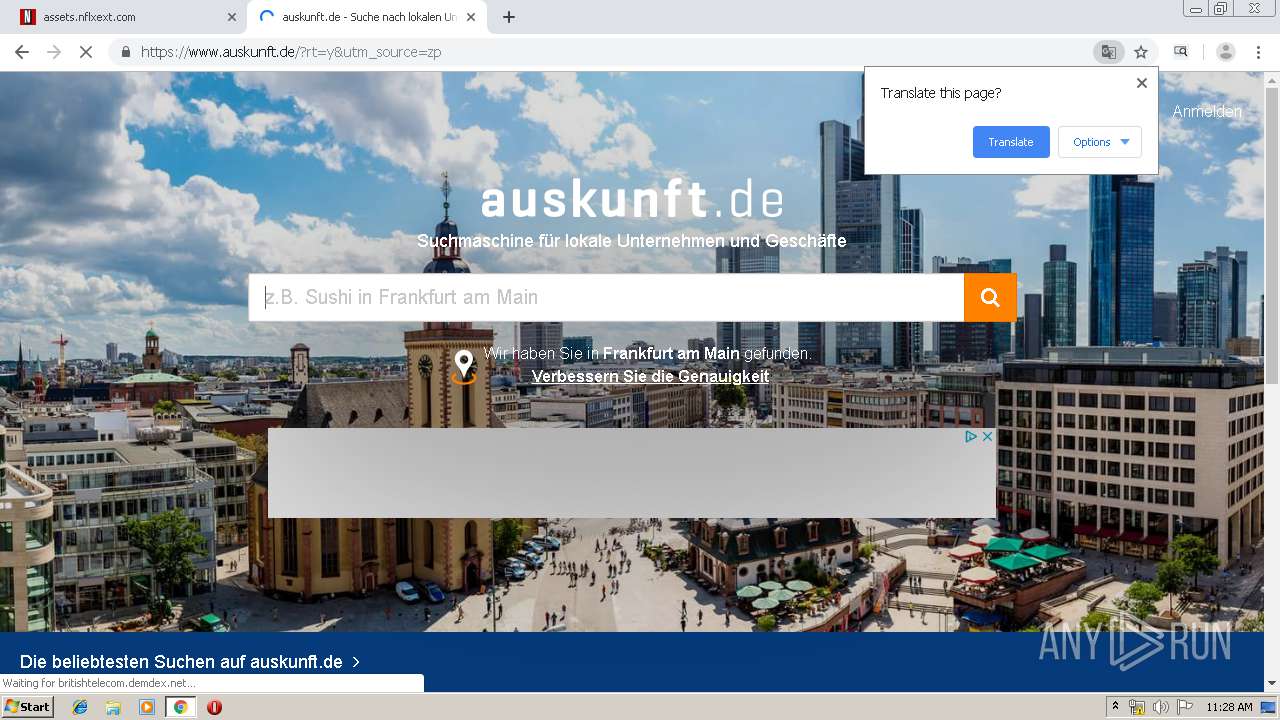Open the volume speaker tray icon
The width and height of the screenshot is (1280, 720).
click(x=1160, y=707)
